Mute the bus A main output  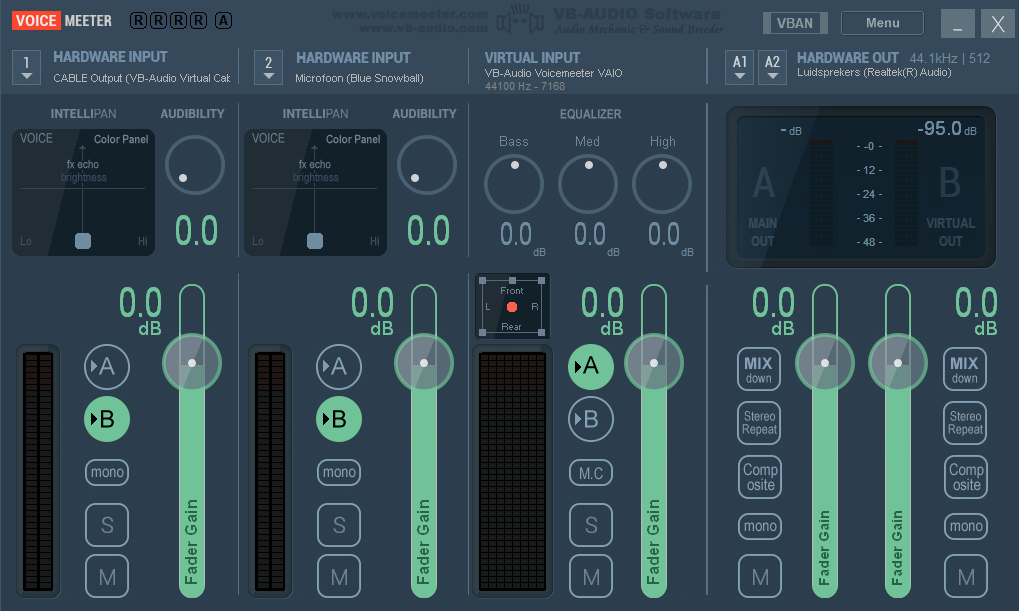(760, 577)
